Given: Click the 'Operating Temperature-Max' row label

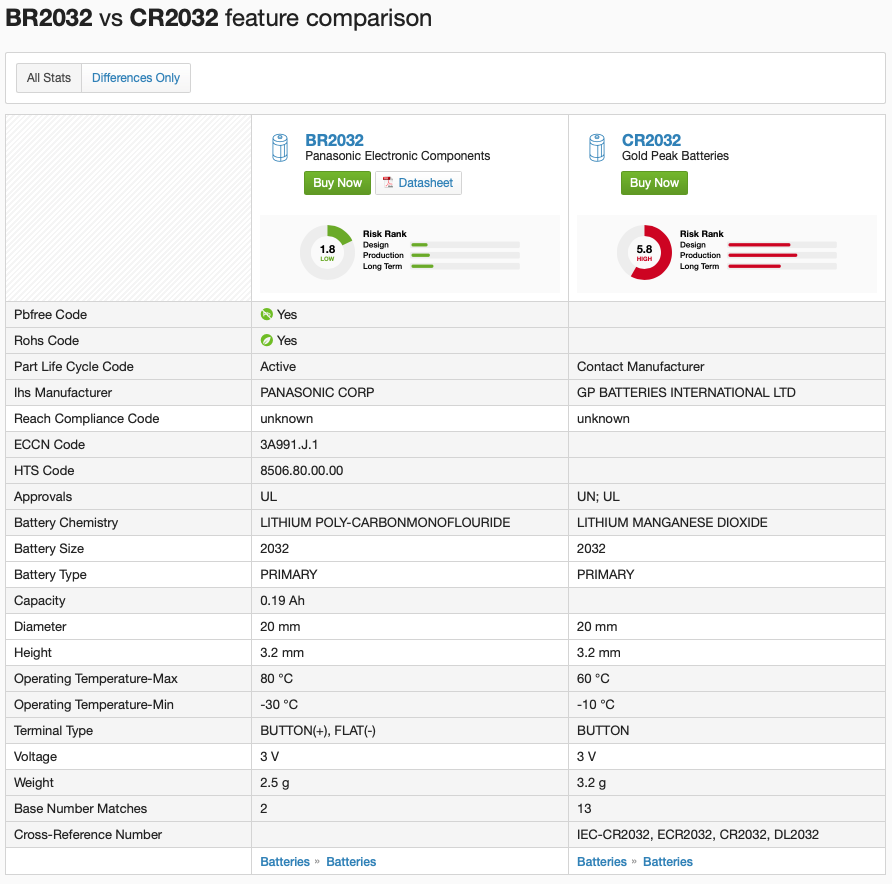Looking at the screenshot, I should click(x=96, y=679).
